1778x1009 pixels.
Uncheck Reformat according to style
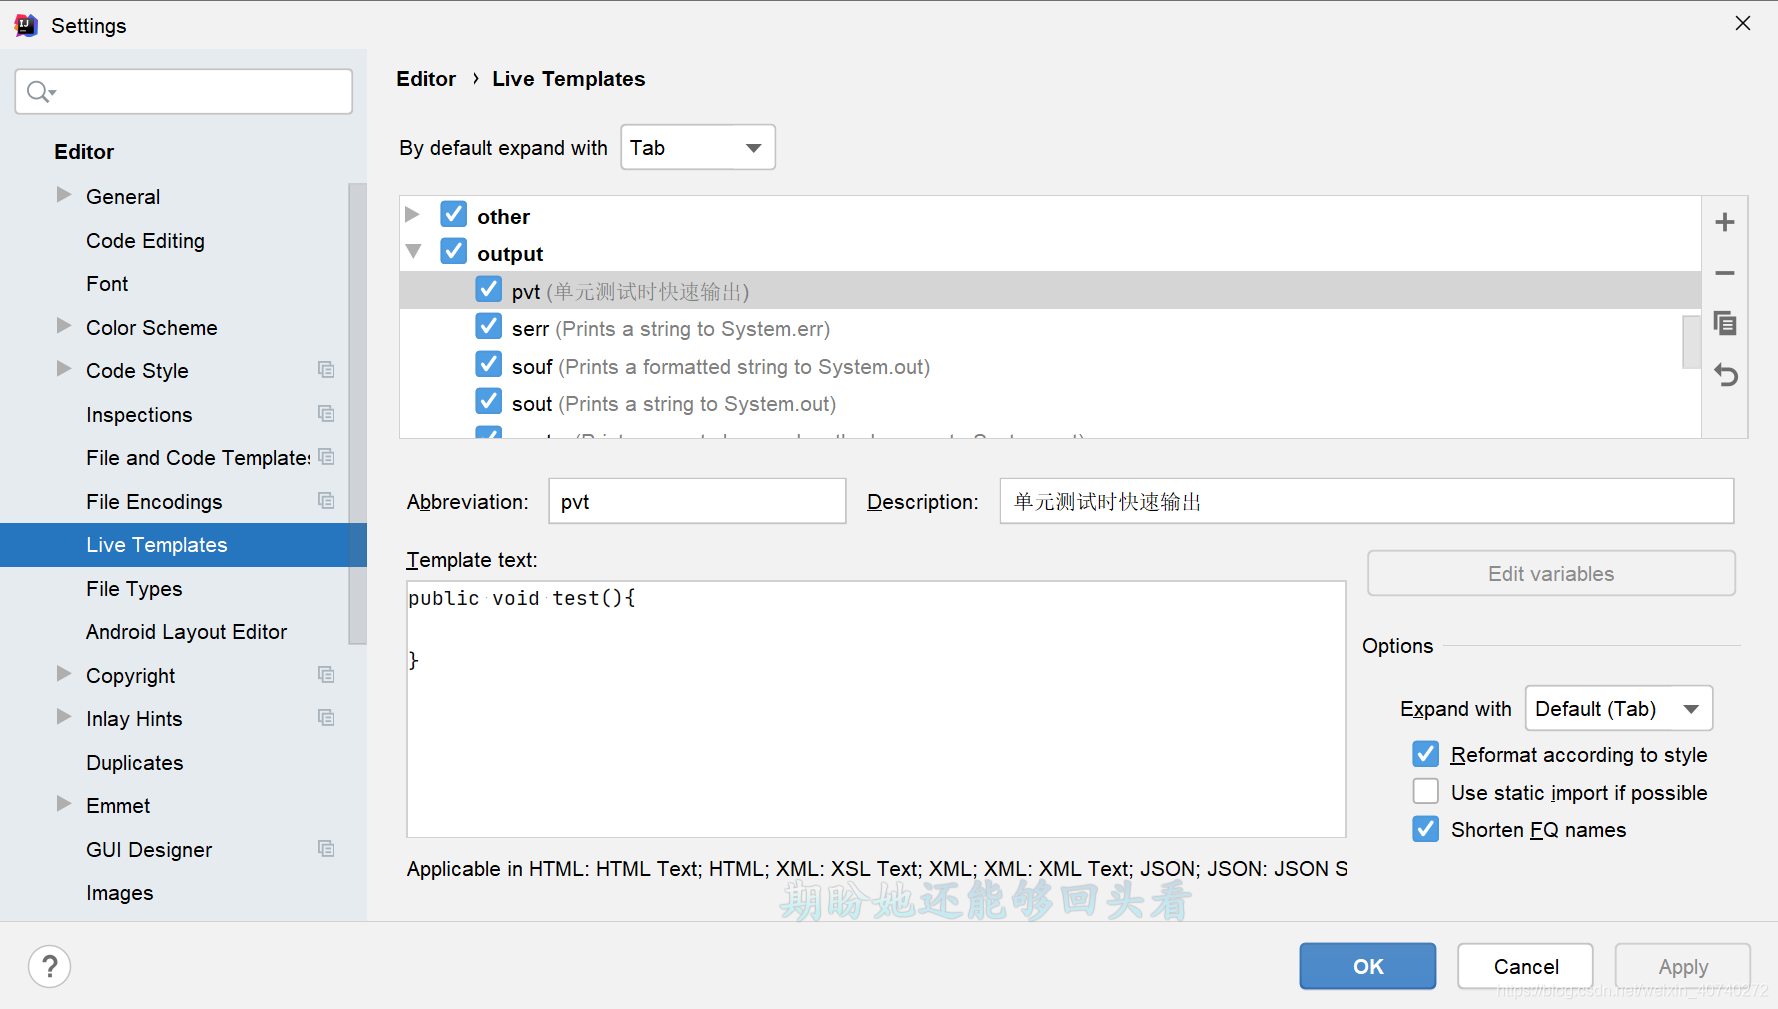click(x=1426, y=754)
